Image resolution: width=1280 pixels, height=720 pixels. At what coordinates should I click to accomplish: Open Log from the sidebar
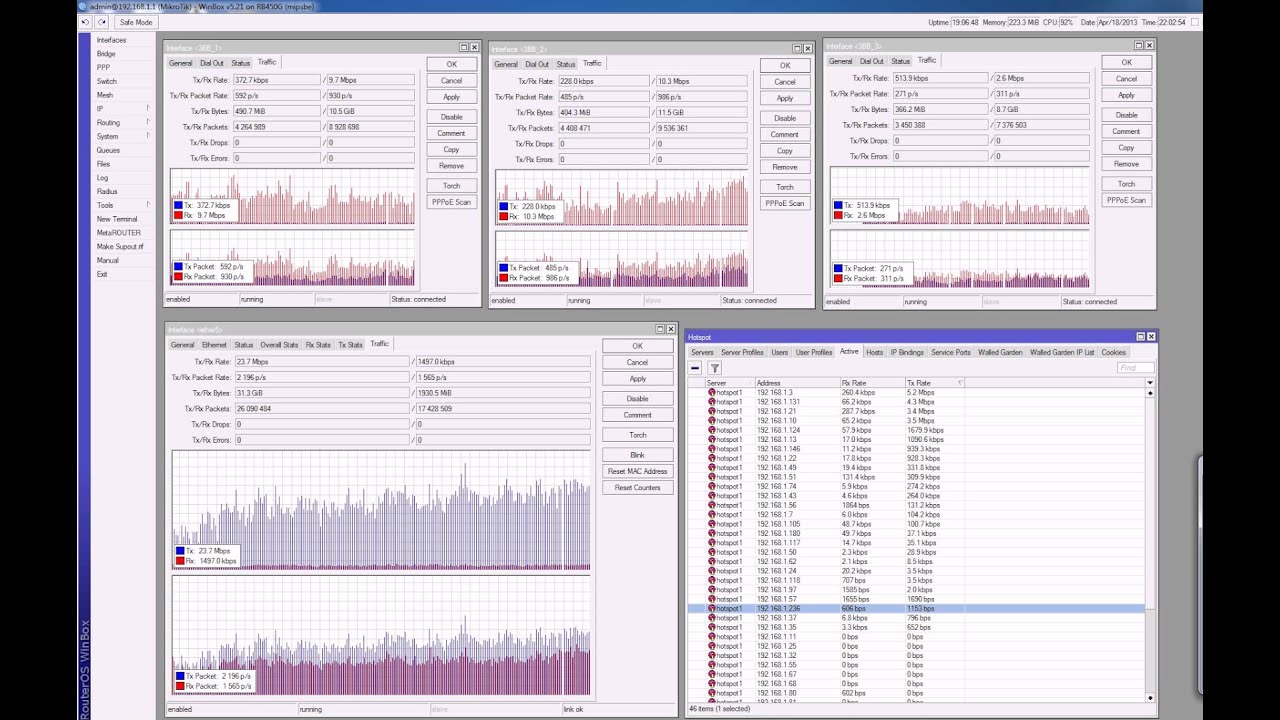(x=102, y=178)
